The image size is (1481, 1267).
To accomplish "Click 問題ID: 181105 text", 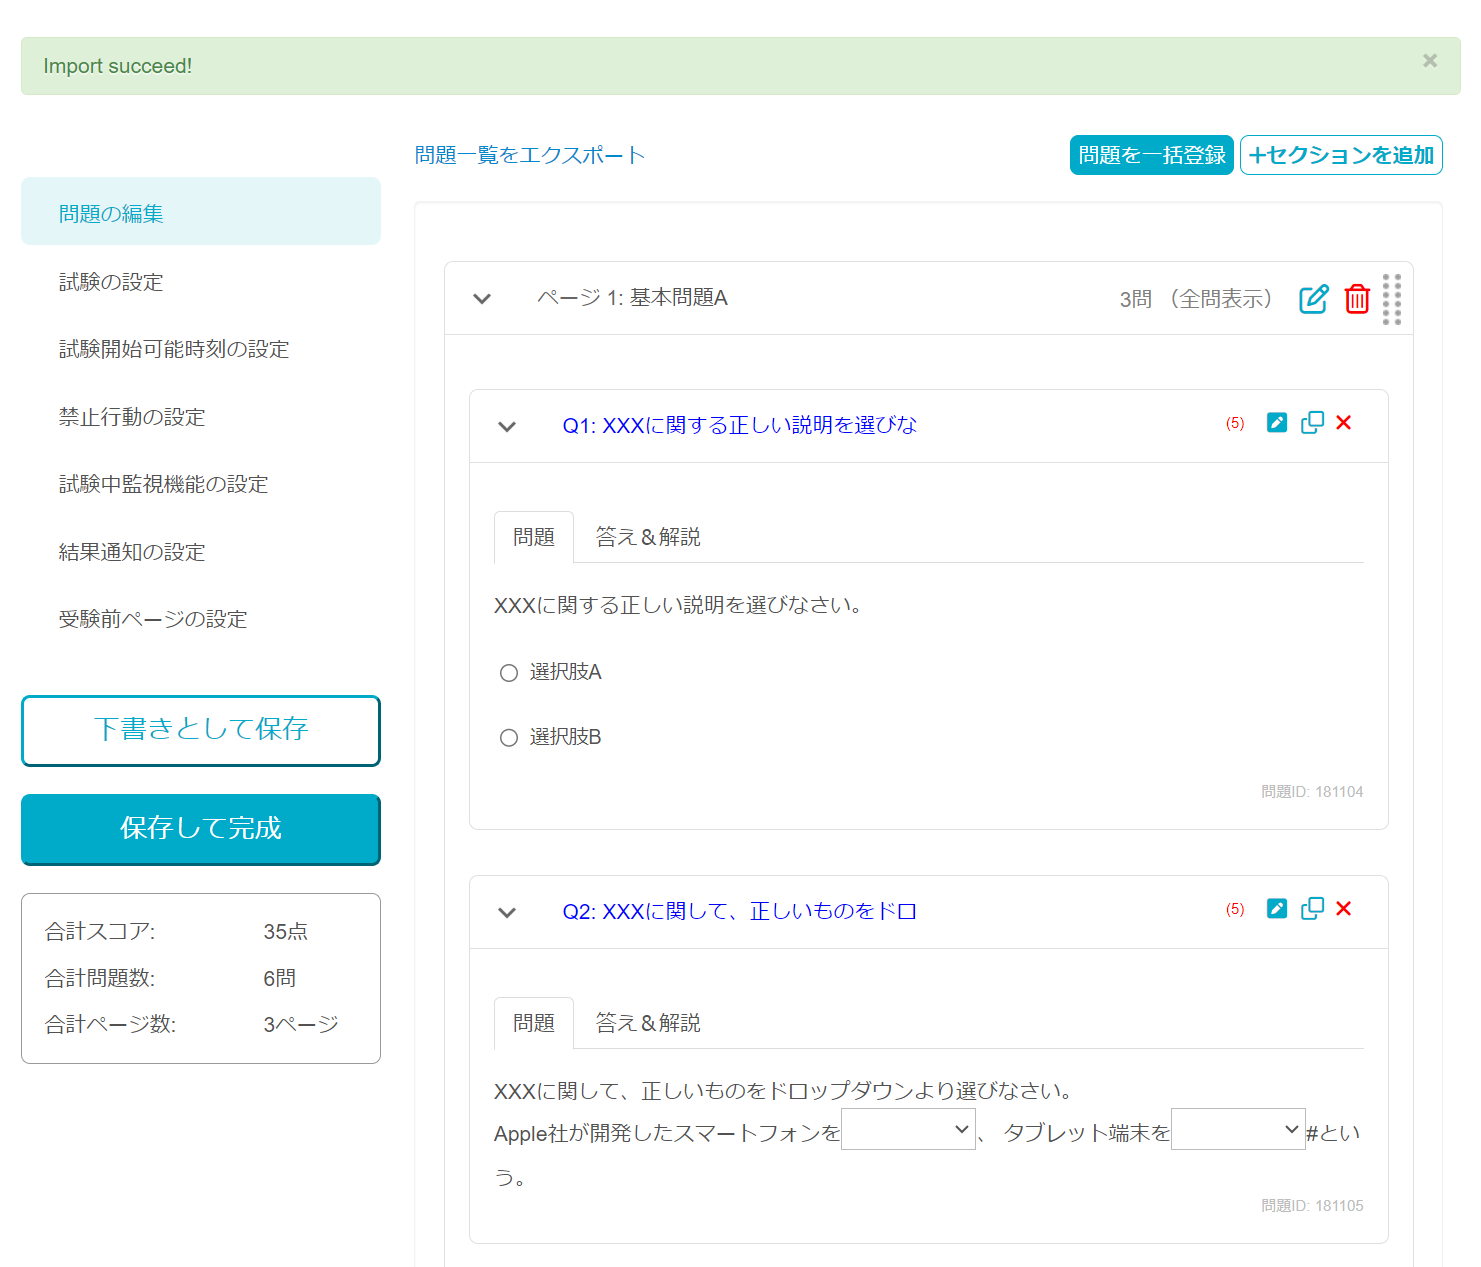I will (1312, 1205).
